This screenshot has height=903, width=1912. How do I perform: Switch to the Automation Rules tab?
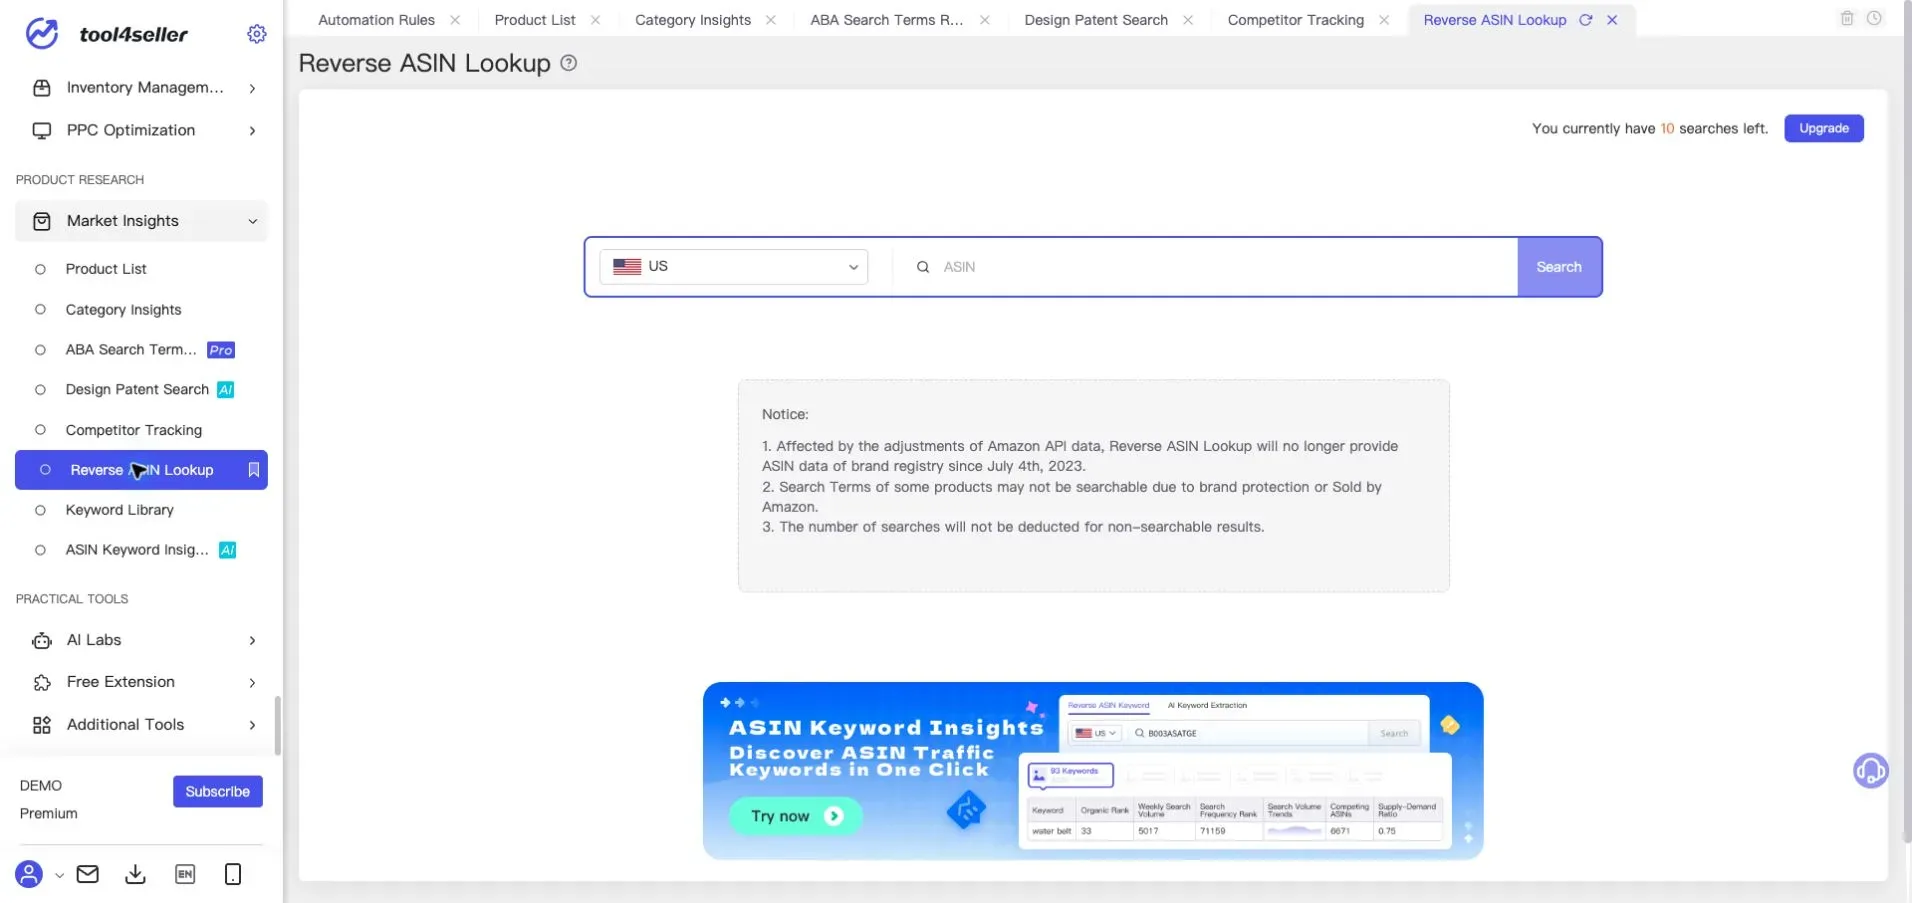376,20
